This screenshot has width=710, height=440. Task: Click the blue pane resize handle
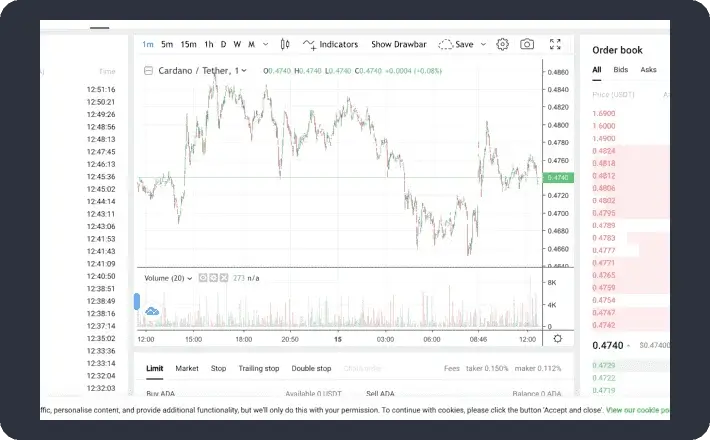tap(137, 301)
